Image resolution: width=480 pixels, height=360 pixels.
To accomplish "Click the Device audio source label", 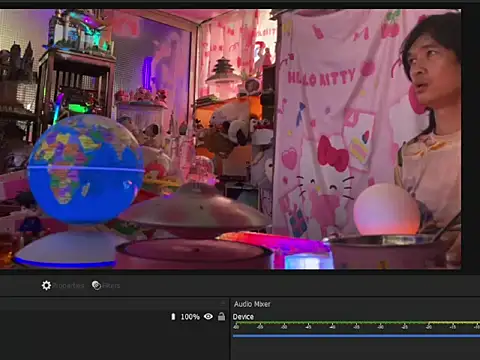I will (x=243, y=317).
